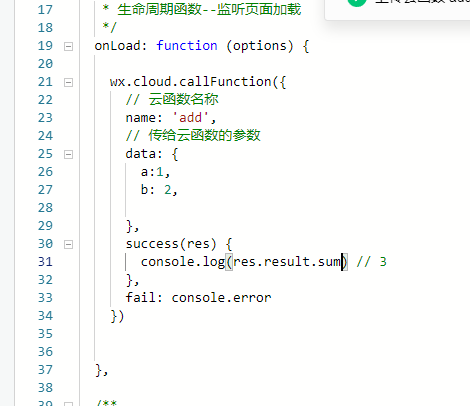The height and width of the screenshot is (406, 470).
Task: Select line number 31 in the gutter
Action: [x=45, y=262]
